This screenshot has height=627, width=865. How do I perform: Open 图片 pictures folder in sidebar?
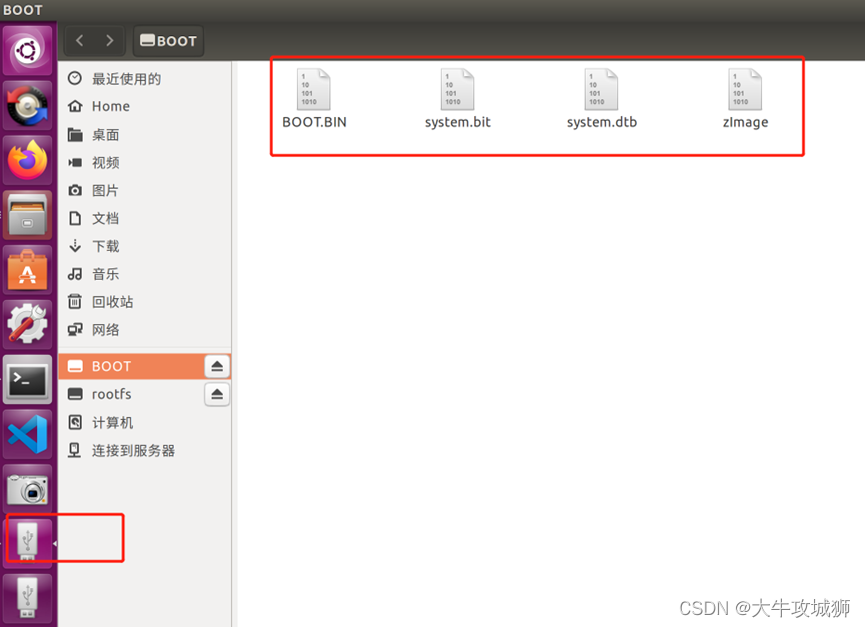pos(145,190)
